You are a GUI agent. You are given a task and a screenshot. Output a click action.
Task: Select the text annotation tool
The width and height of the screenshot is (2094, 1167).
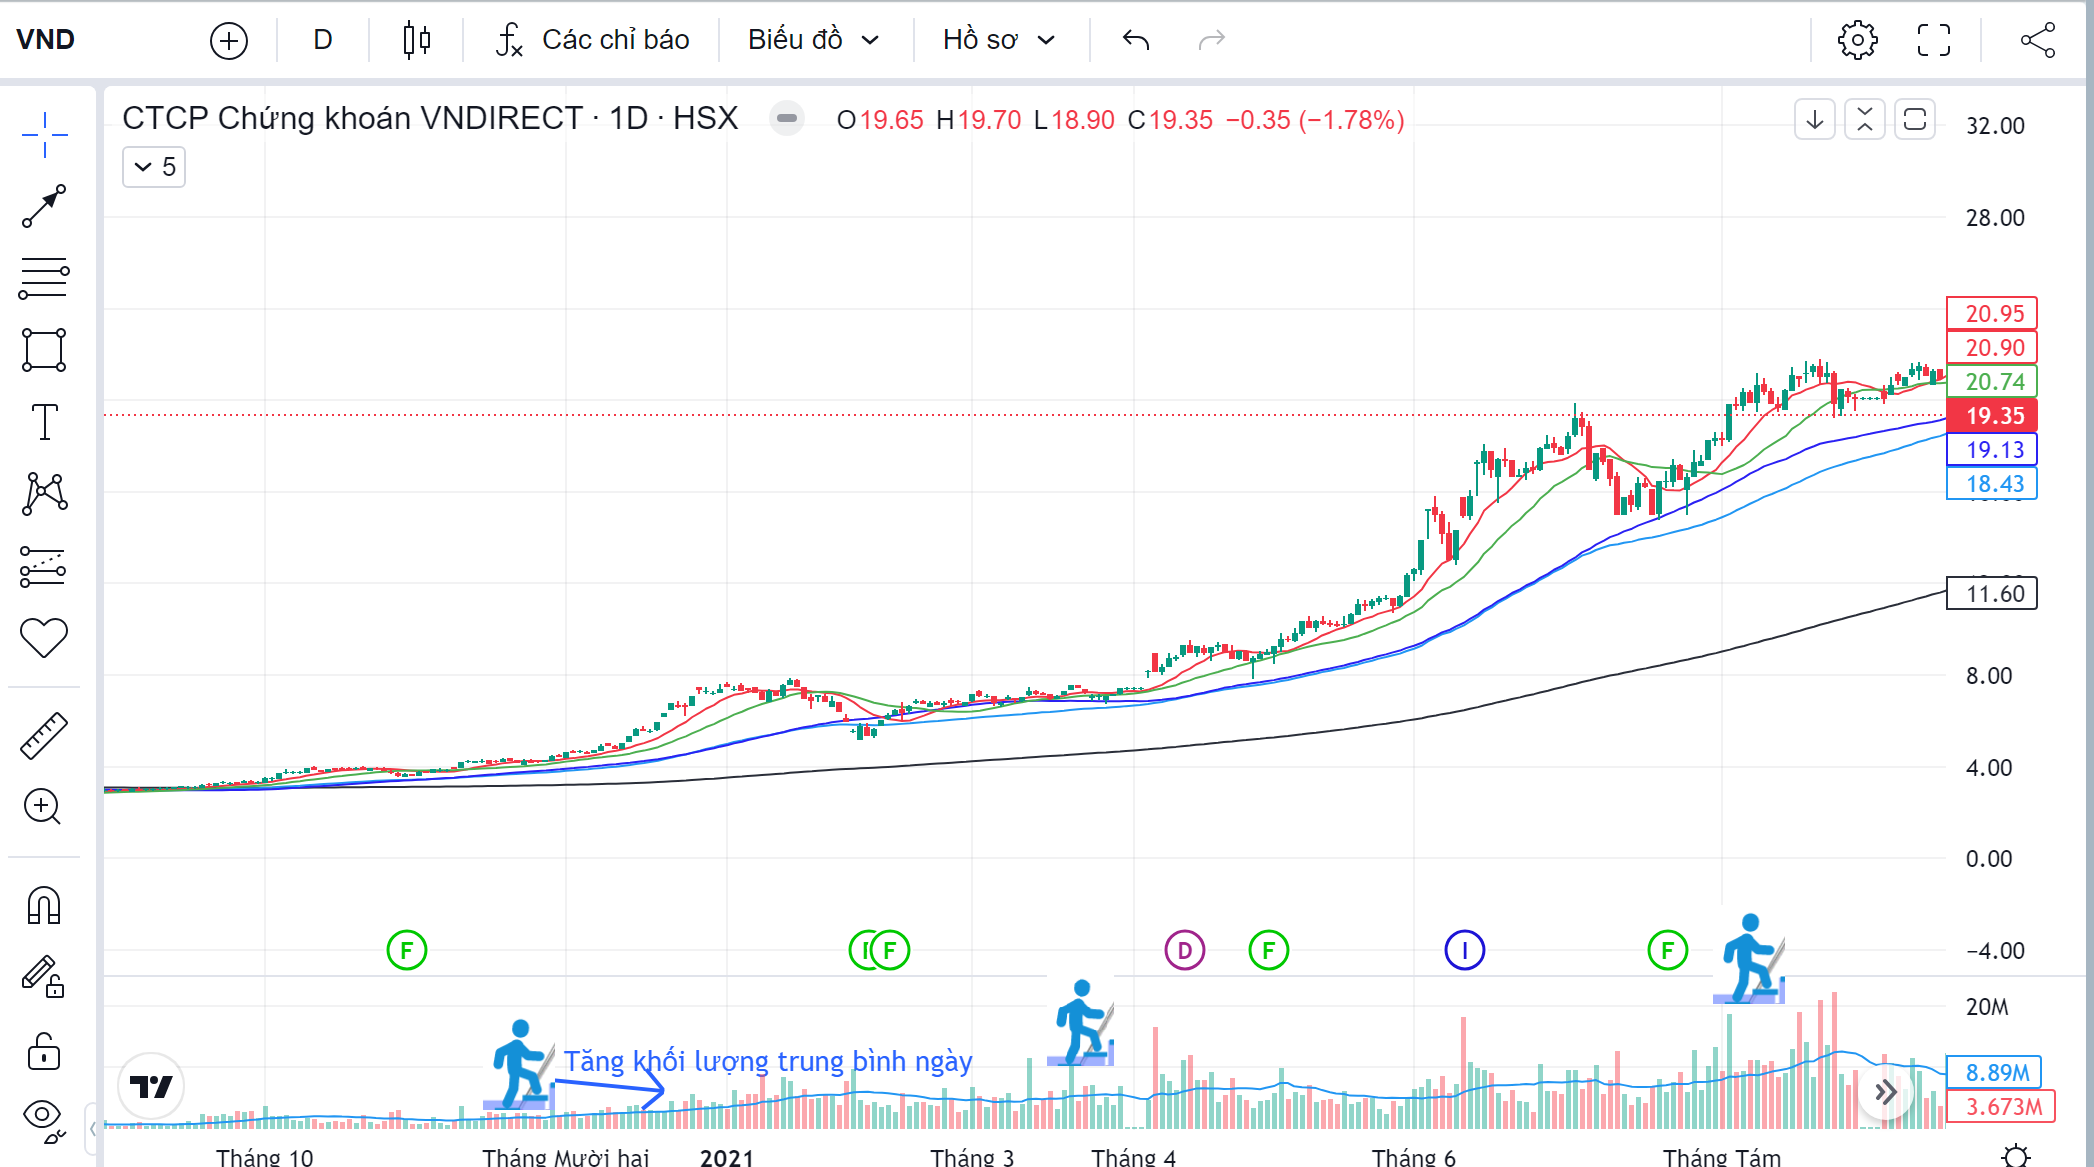pos(44,422)
